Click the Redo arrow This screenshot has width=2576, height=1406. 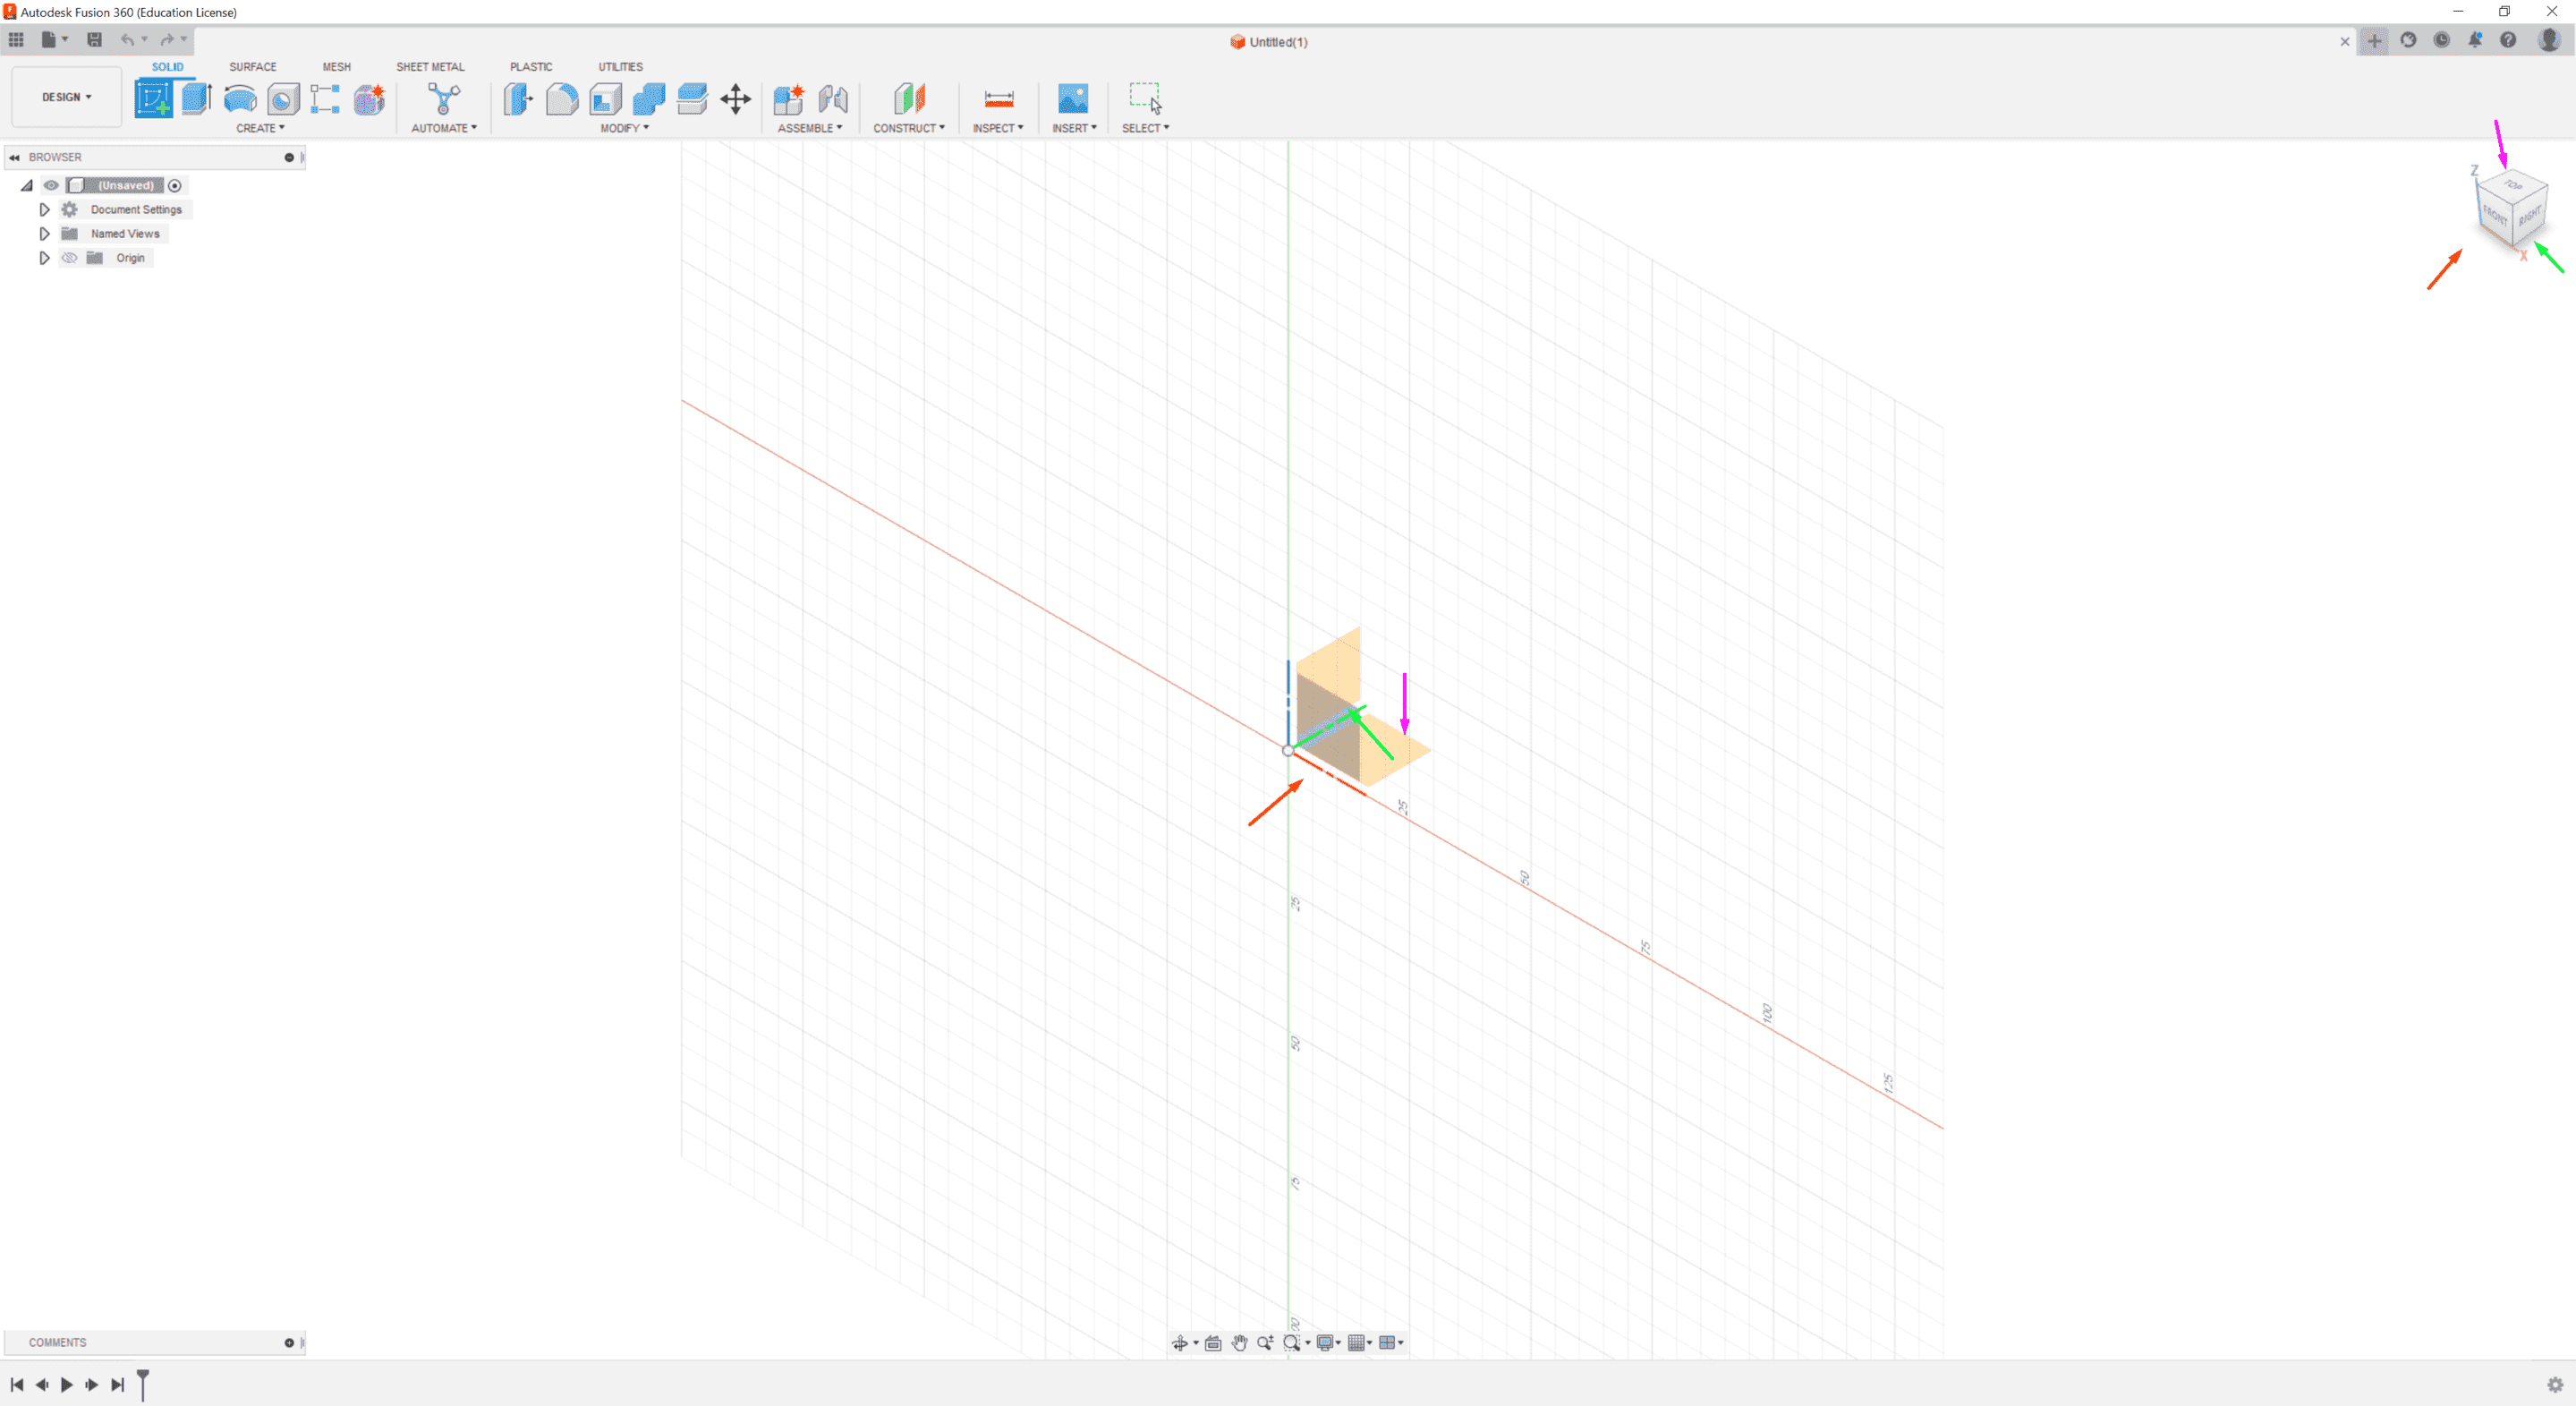point(167,40)
